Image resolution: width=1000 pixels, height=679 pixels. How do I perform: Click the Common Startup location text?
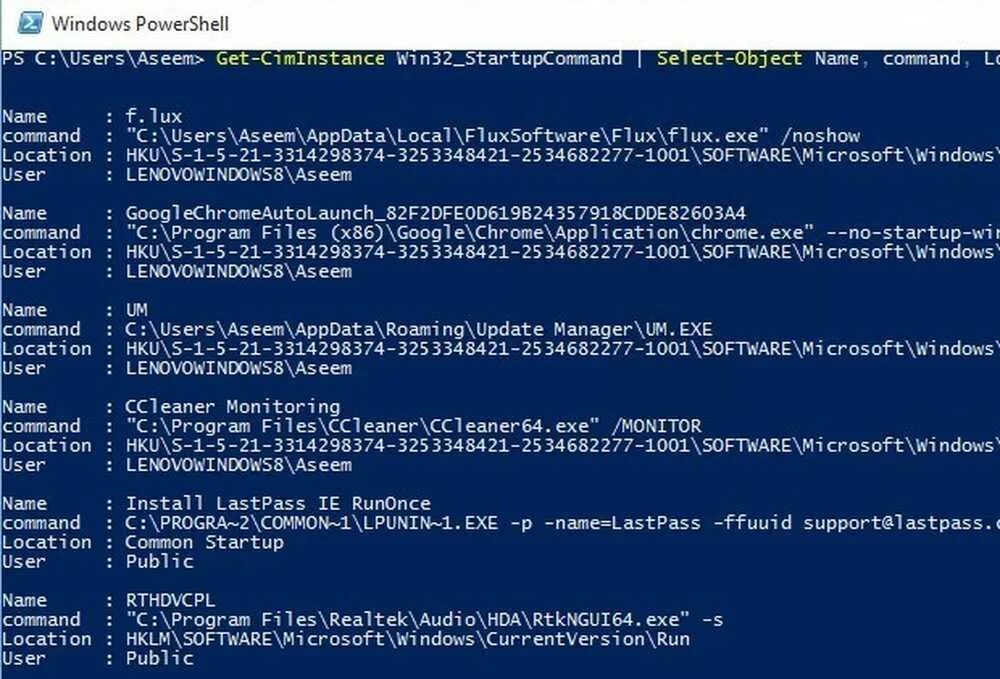coord(204,543)
